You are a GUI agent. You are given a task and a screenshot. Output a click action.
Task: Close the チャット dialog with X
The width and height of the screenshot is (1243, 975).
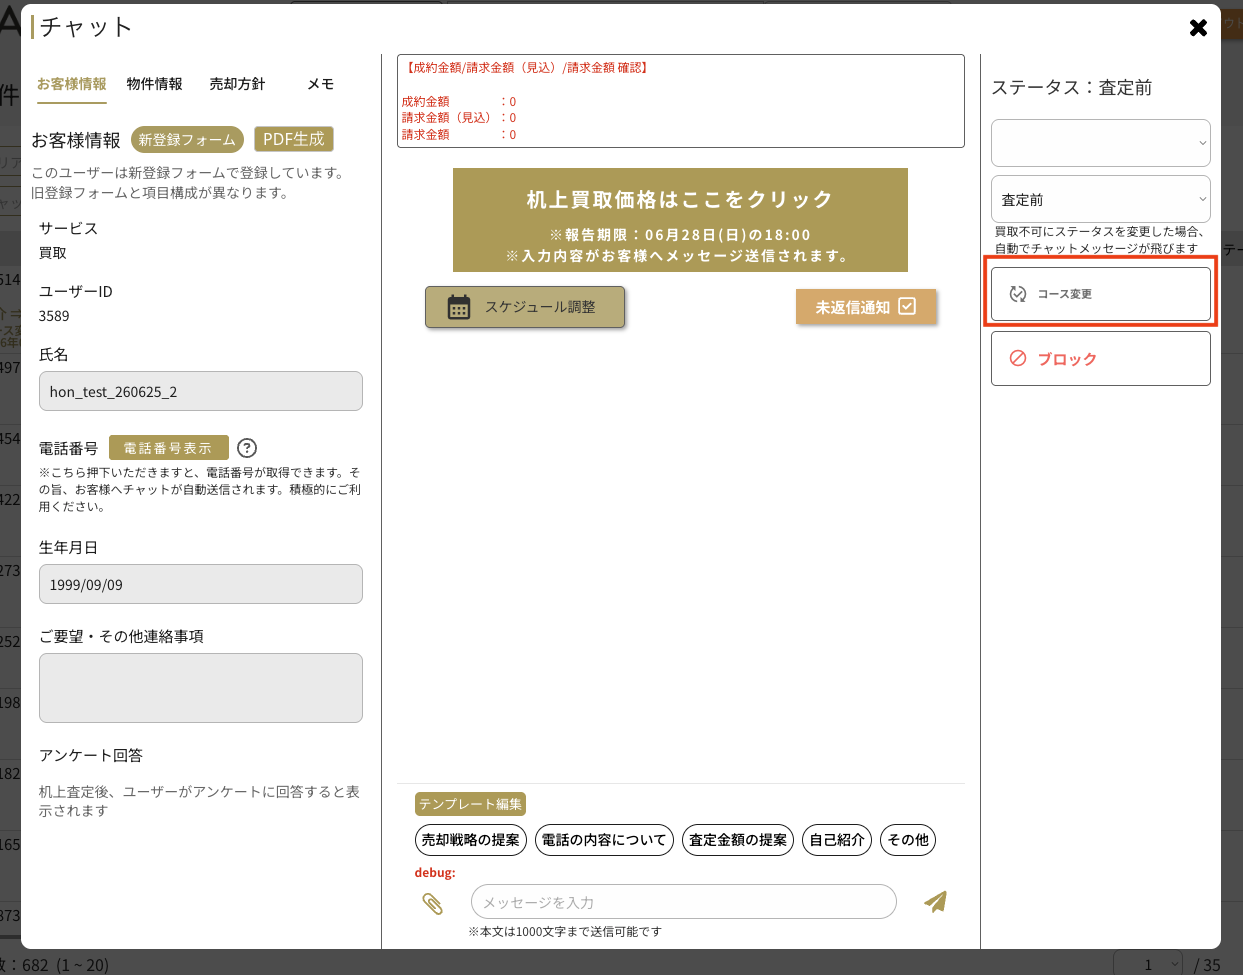click(x=1198, y=28)
